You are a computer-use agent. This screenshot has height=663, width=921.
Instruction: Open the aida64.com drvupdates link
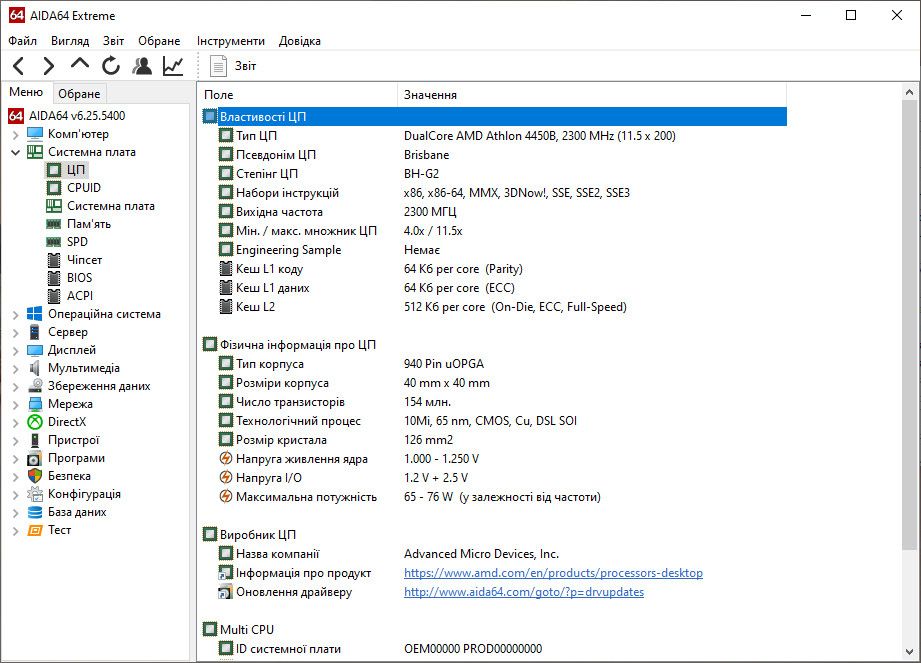[x=524, y=592]
